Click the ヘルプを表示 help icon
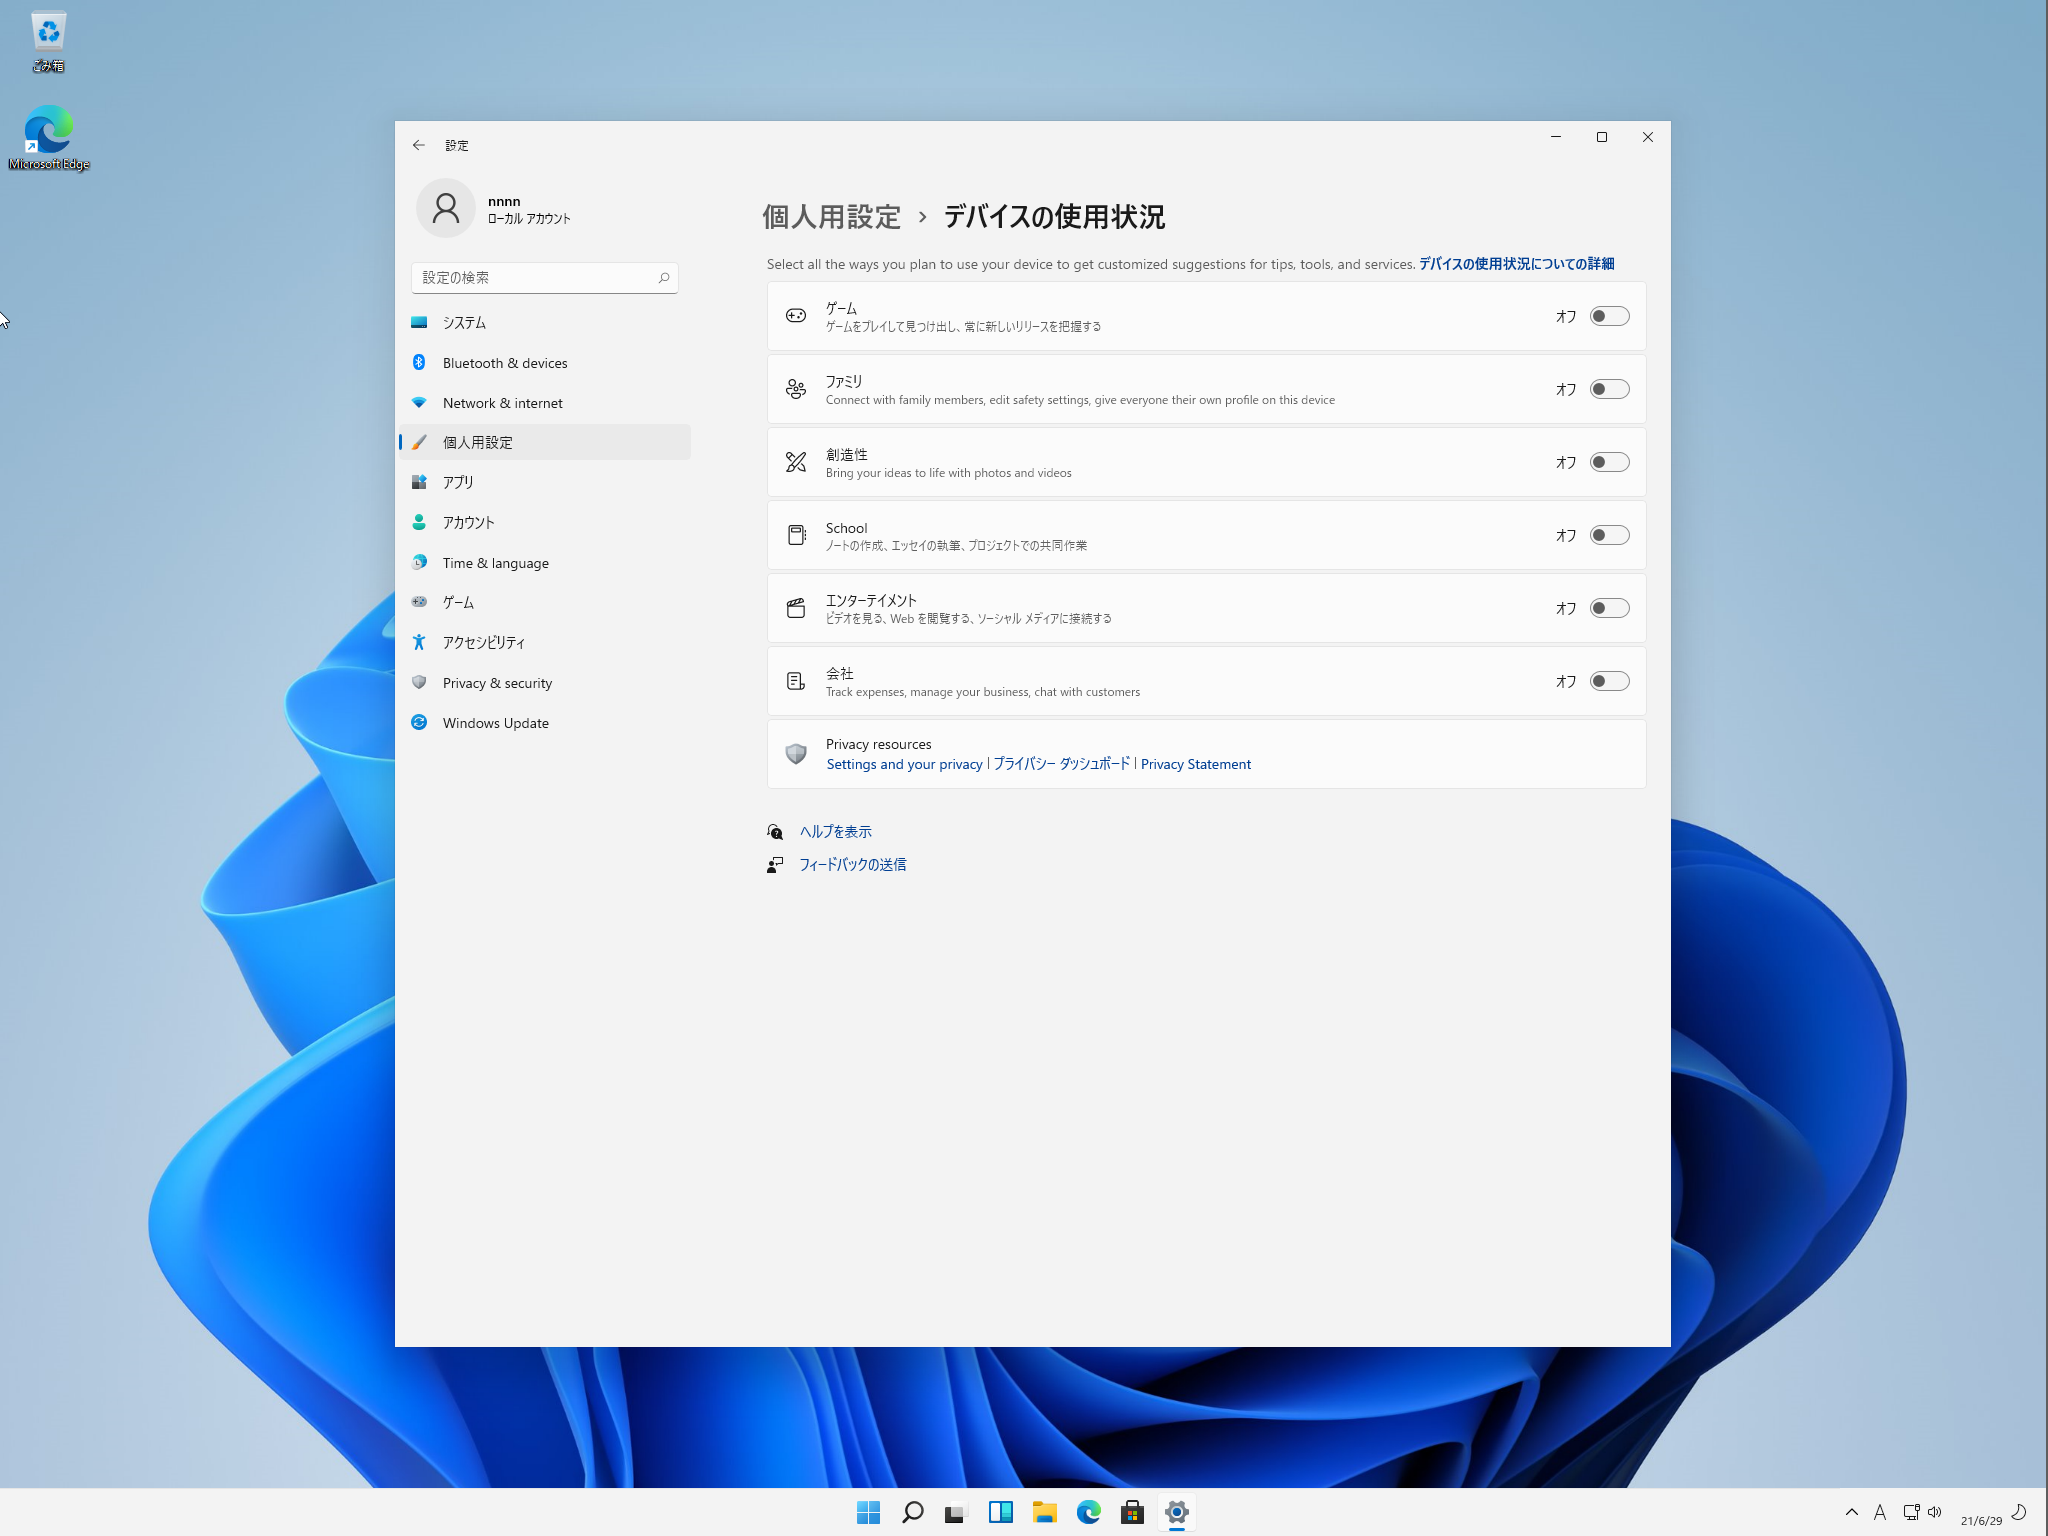2048x1536 pixels. point(775,831)
